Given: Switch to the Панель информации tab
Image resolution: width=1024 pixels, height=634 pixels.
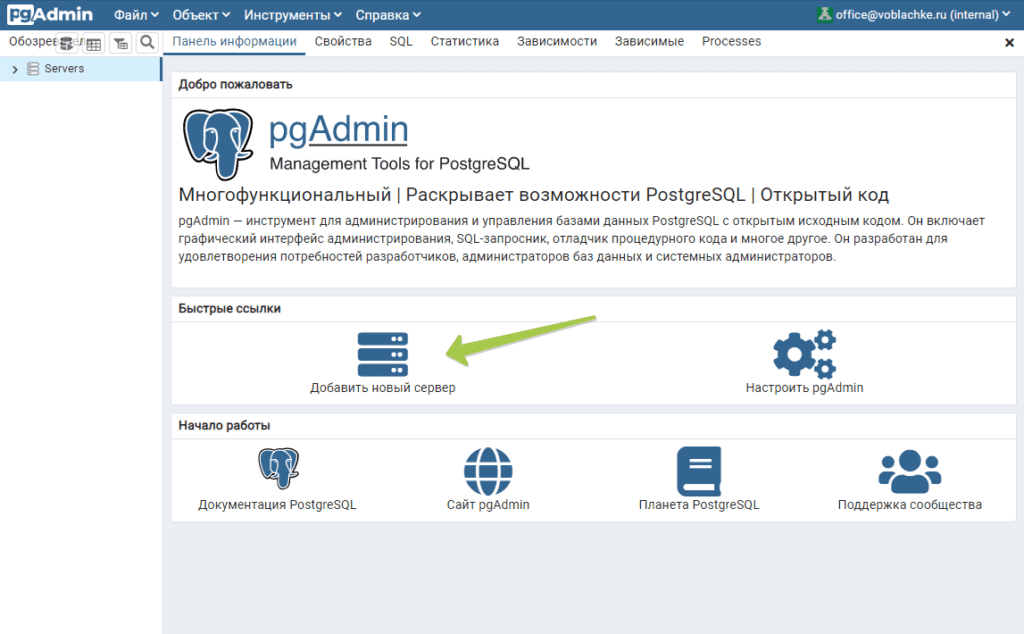Looking at the screenshot, I should [x=234, y=41].
